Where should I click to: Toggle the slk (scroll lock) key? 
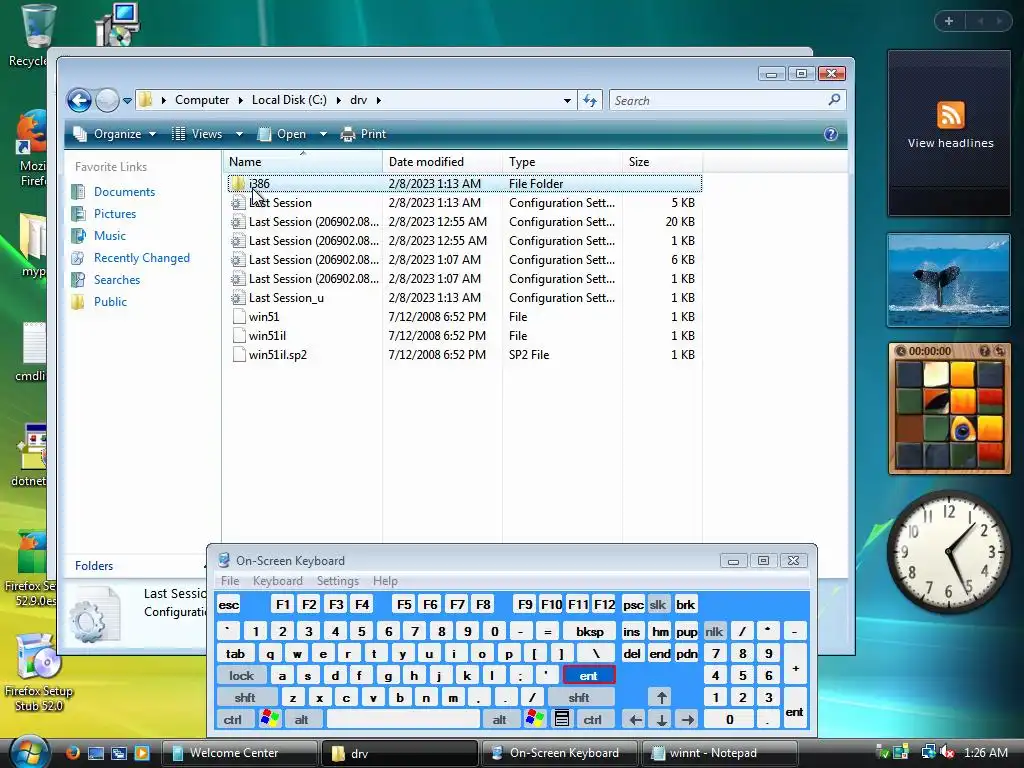click(658, 605)
